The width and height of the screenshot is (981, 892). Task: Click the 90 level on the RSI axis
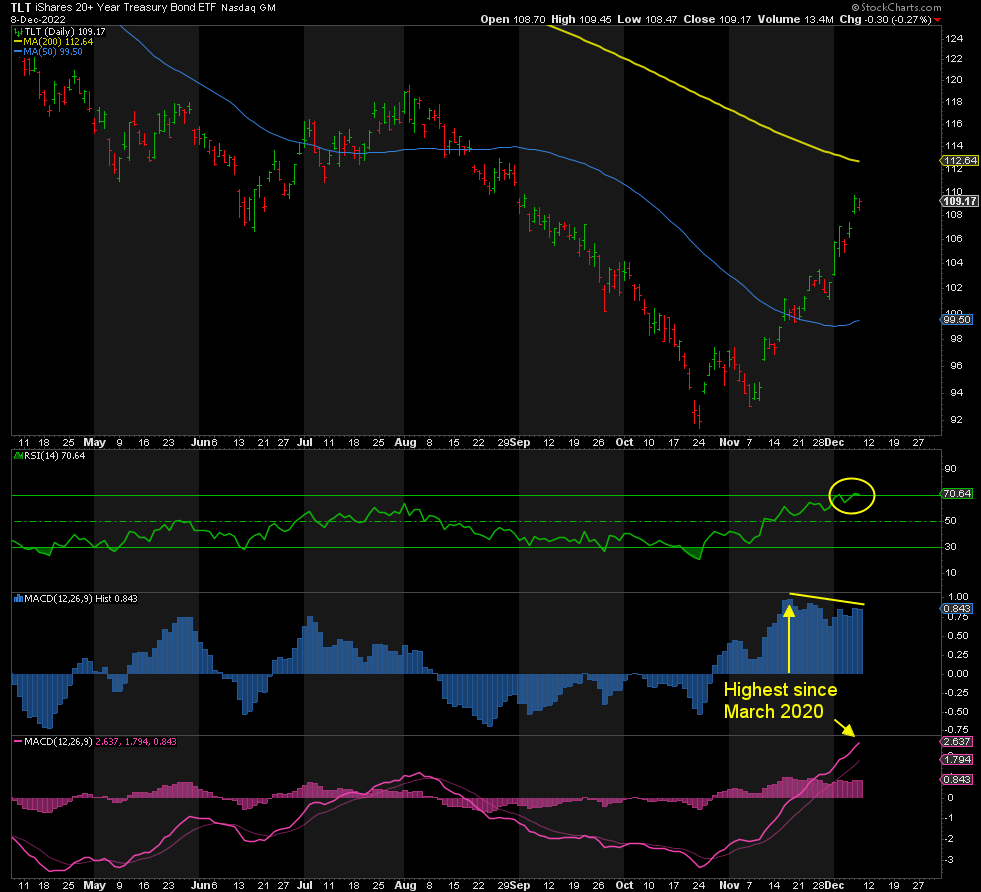(x=950, y=469)
